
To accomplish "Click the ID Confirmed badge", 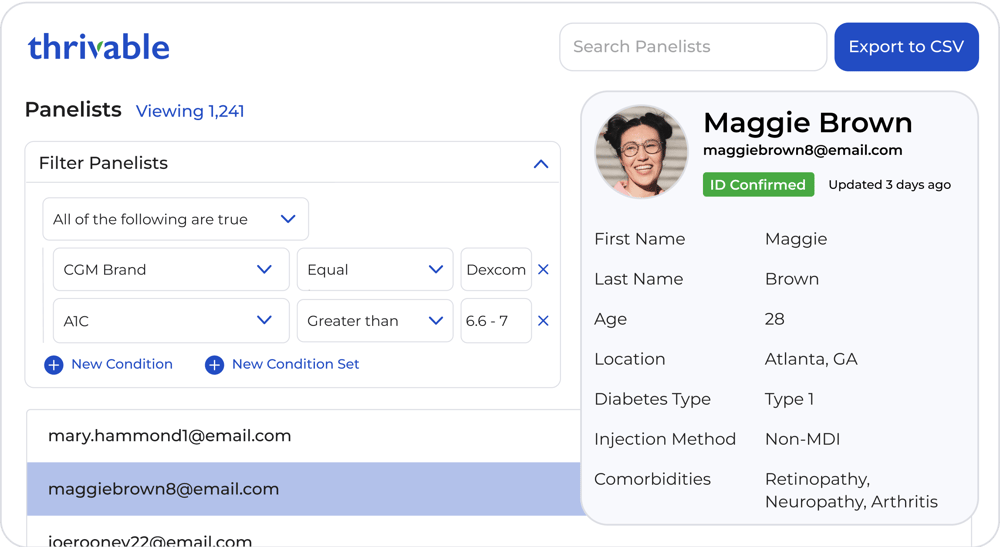I will click(x=758, y=185).
